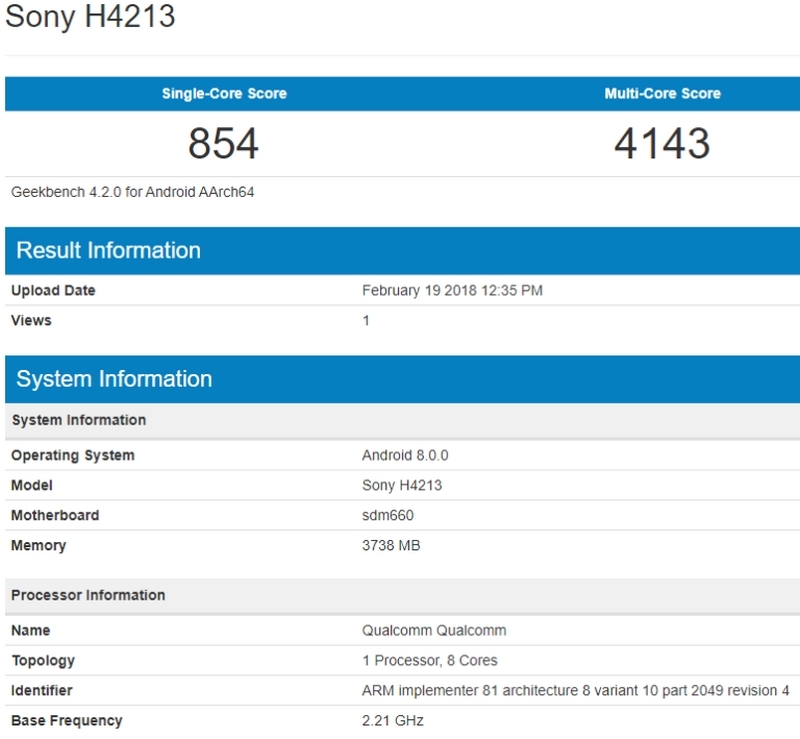Select the Topology row showing 8 Cores
The width and height of the screenshot is (800, 739).
point(40,660)
